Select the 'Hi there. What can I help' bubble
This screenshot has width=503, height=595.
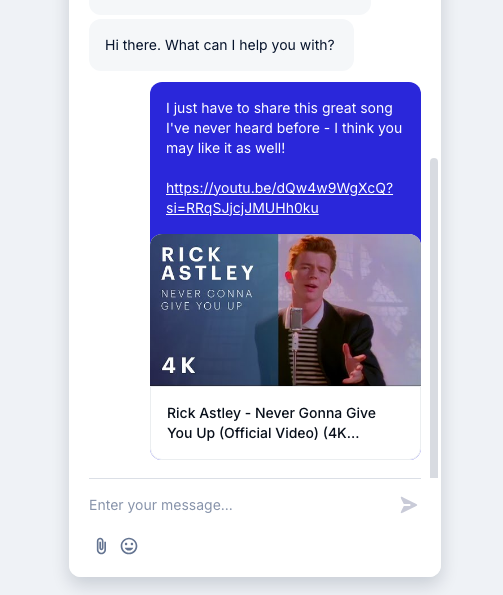[x=222, y=45]
